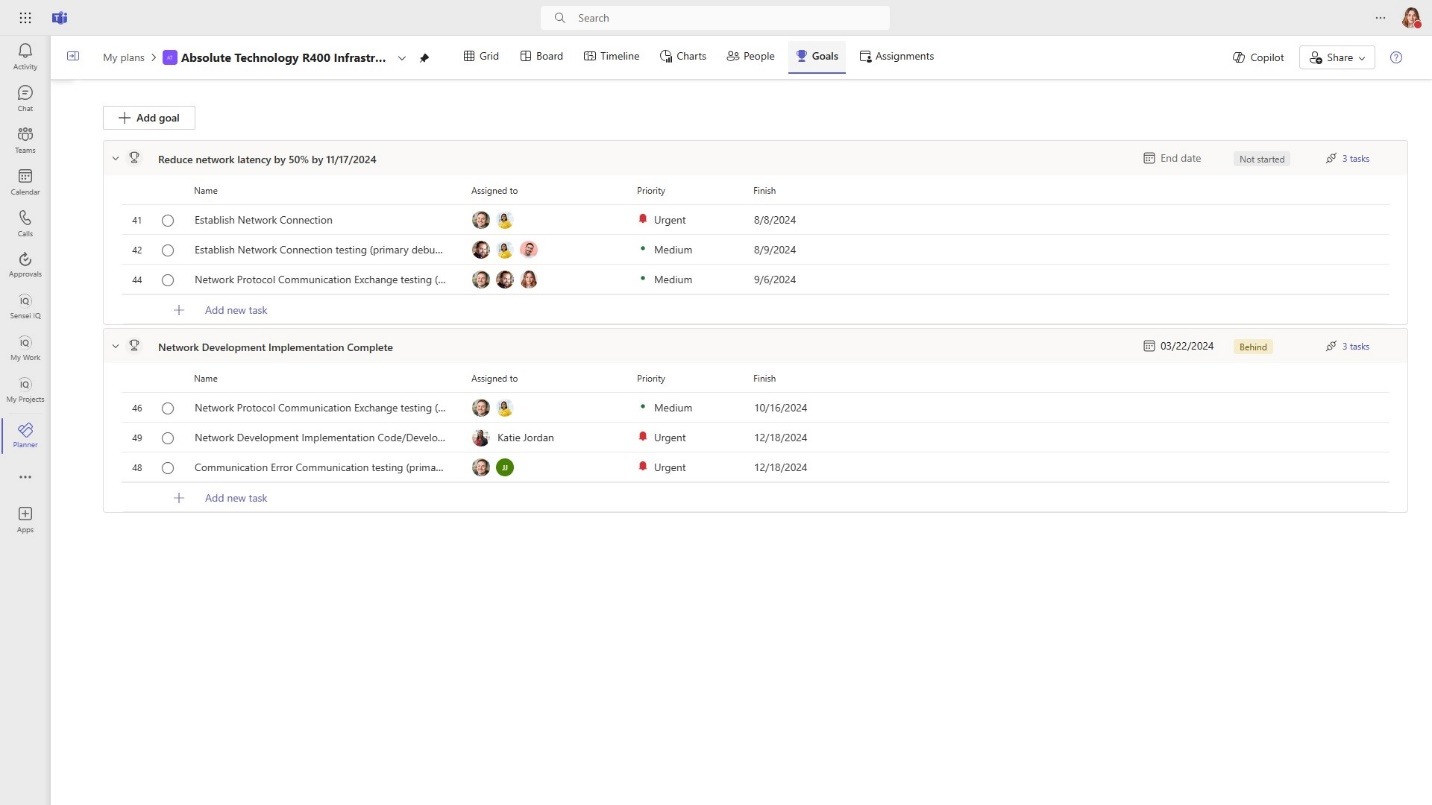The image size is (1432, 805).
Task: Add new task under Reduce network latency goal
Action: pyautogui.click(x=236, y=310)
